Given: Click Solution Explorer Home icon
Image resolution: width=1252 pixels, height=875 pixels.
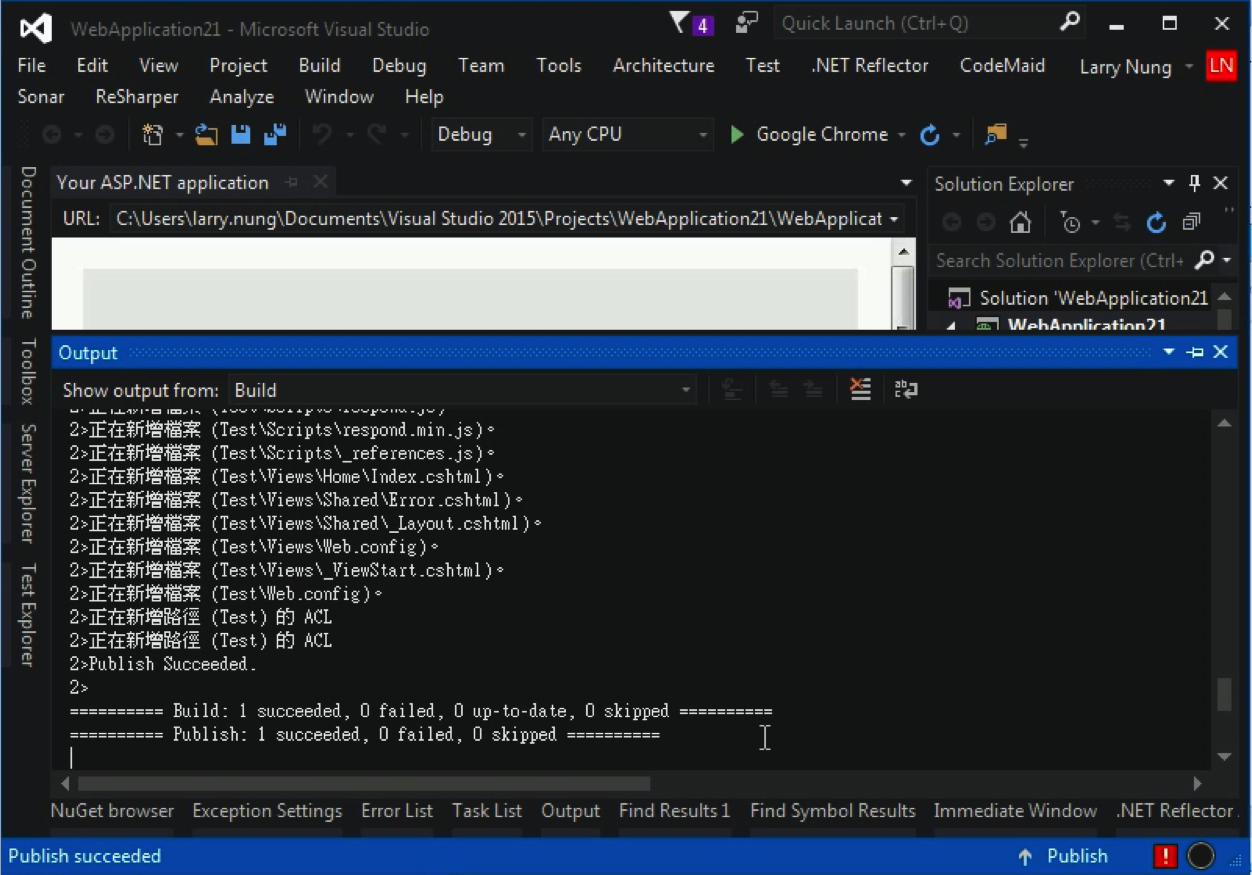Looking at the screenshot, I should (1020, 222).
